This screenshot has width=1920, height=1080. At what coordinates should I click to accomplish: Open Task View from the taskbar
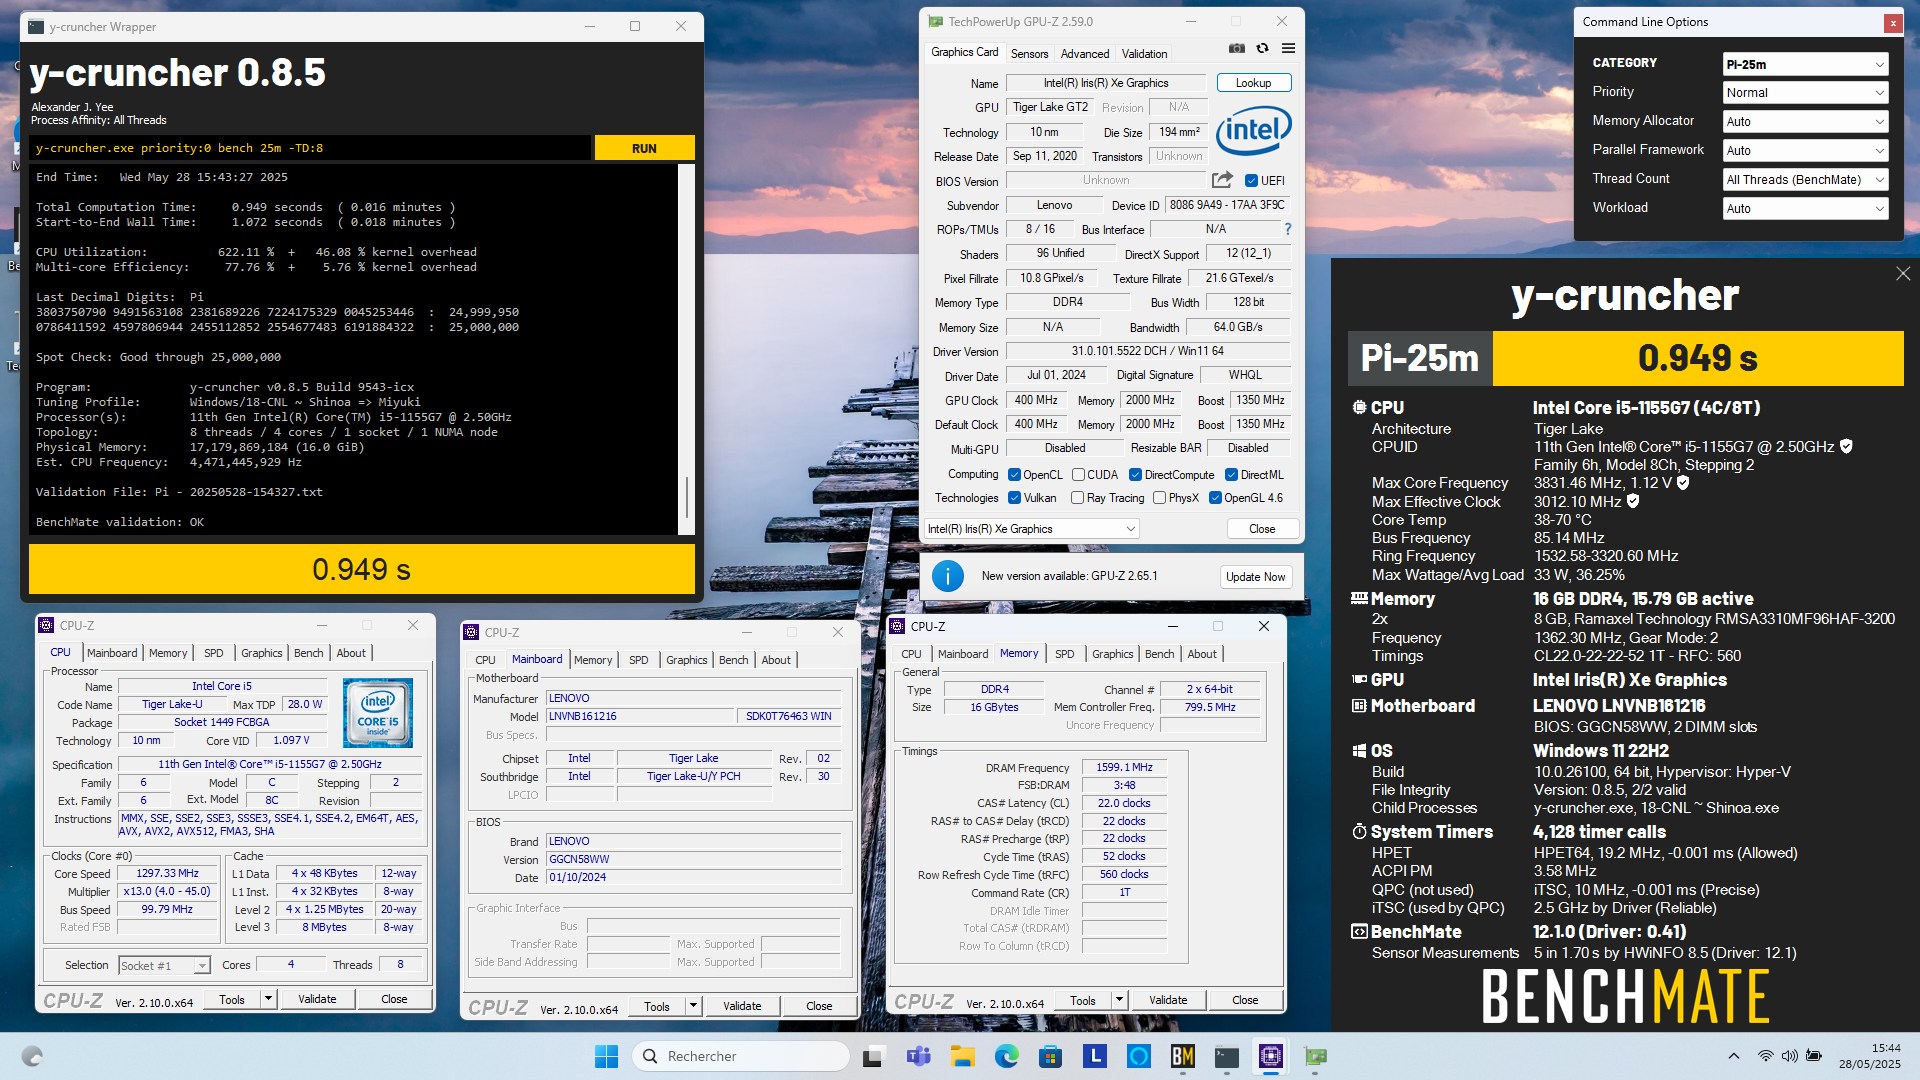[x=874, y=1056]
